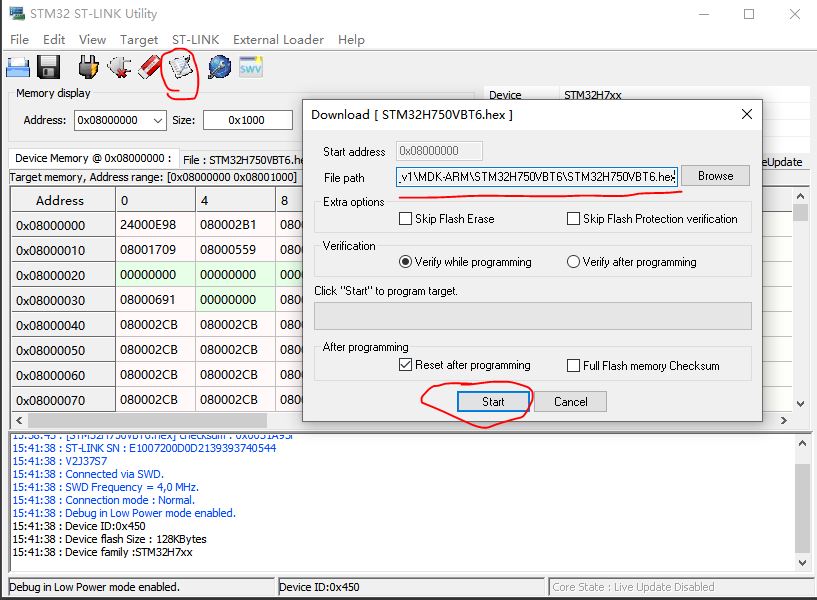Select cell 080002B1 in memory table
The image size is (817, 600).
coord(236,225)
